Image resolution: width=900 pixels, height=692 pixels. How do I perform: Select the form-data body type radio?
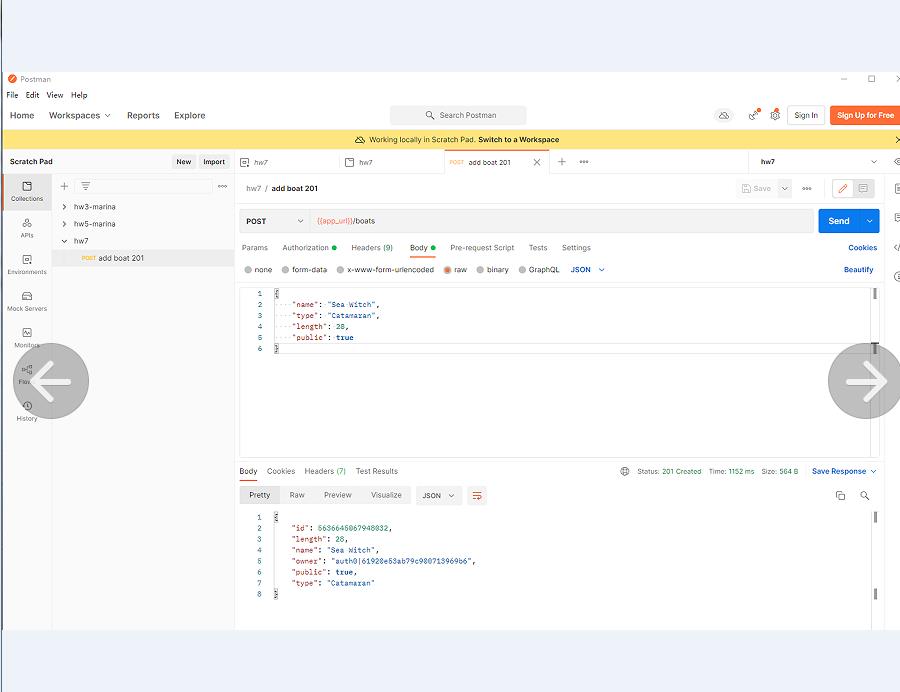(285, 270)
